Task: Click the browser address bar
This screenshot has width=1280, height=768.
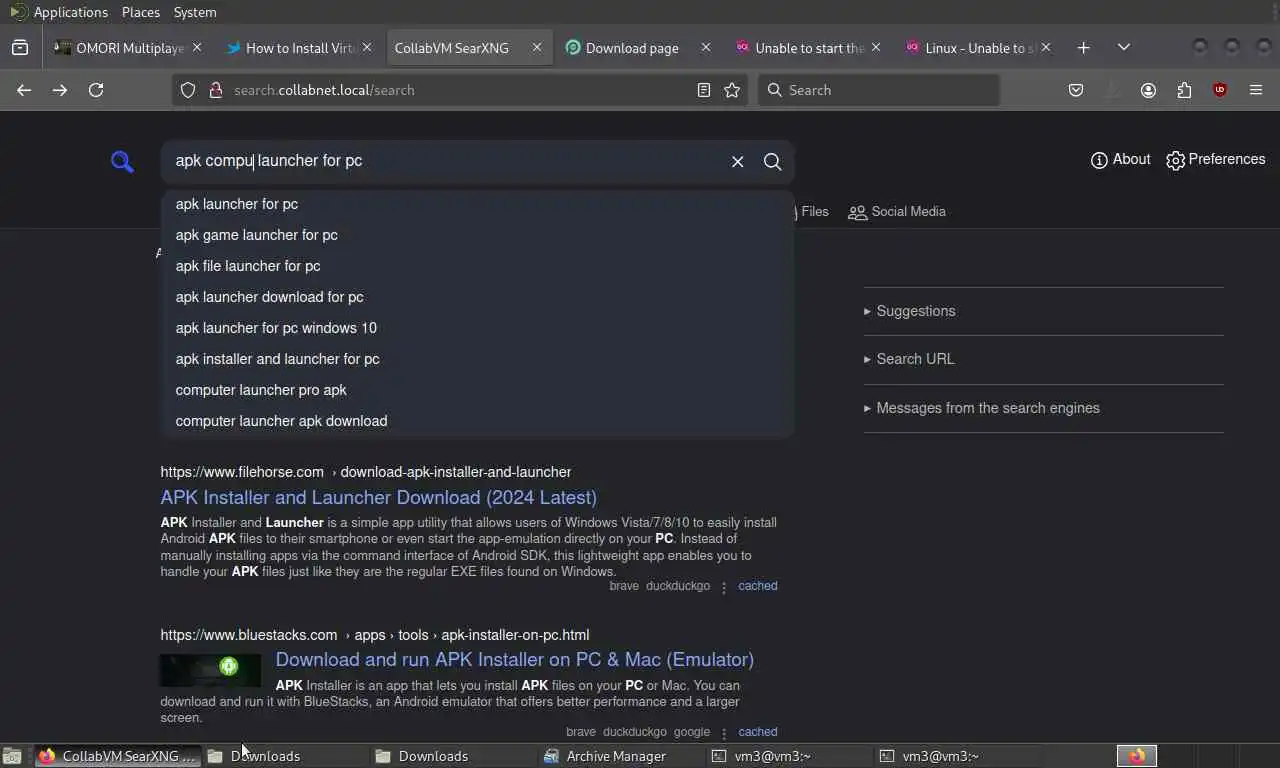Action: click(460, 90)
